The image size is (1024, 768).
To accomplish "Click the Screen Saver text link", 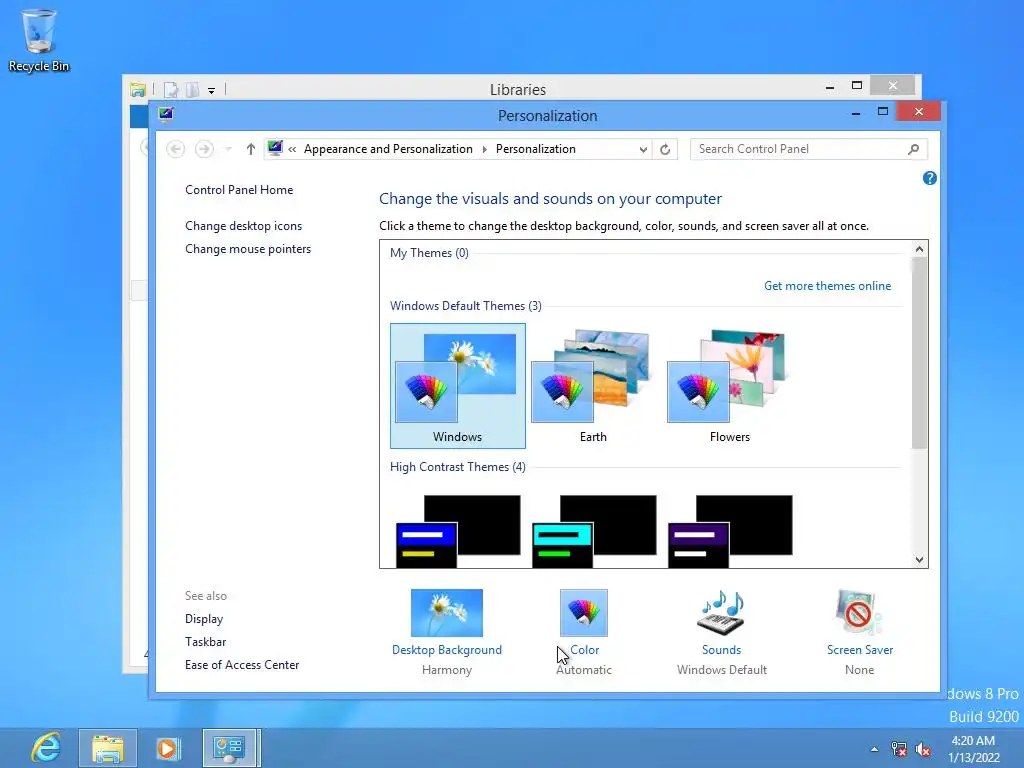I will pyautogui.click(x=859, y=650).
